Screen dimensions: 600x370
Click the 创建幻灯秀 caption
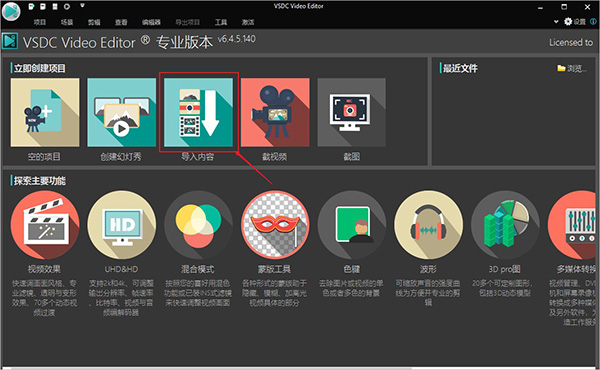(x=121, y=156)
